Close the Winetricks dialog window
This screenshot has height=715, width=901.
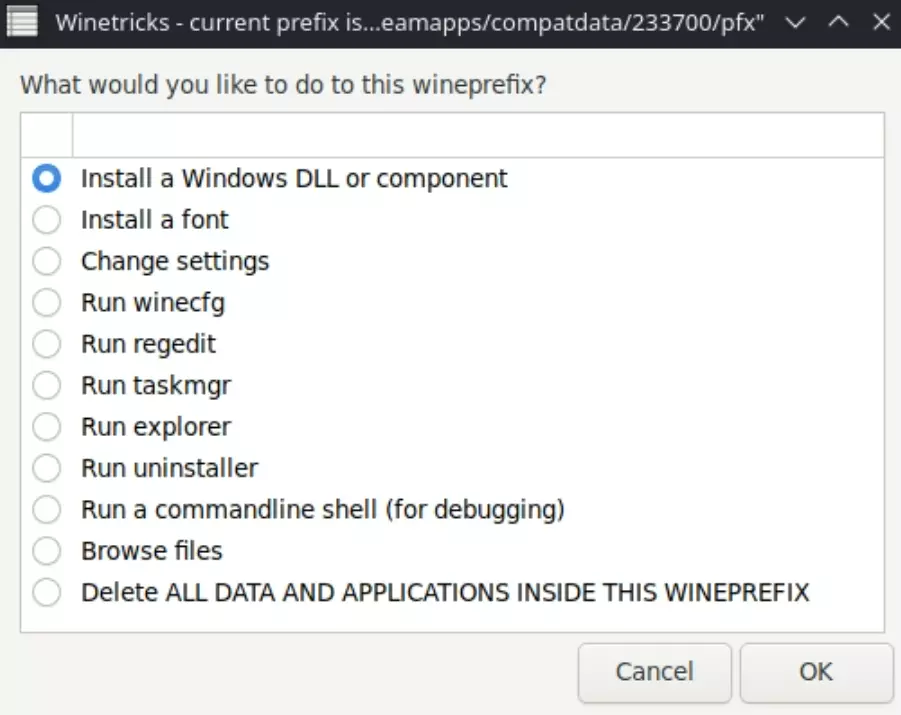tap(880, 22)
